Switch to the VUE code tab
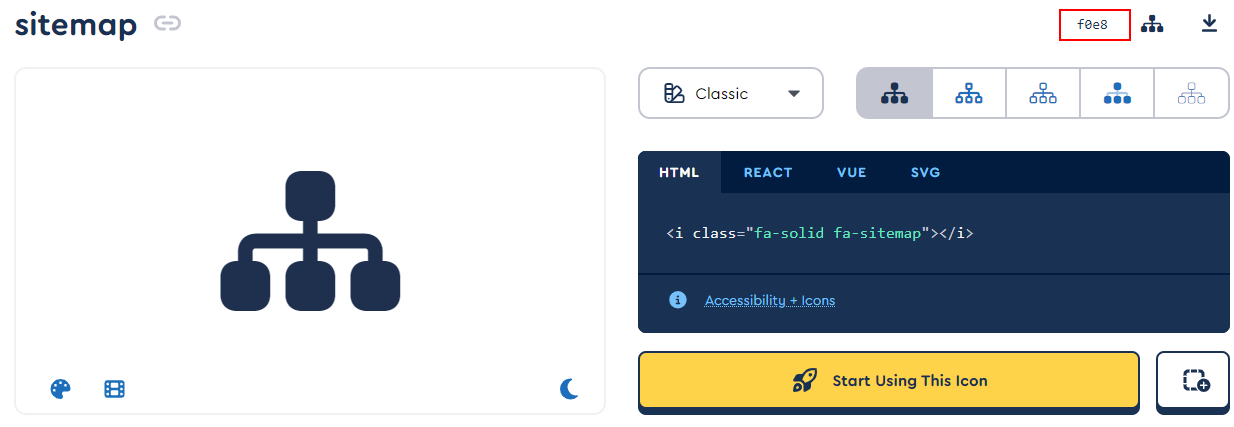1234x427 pixels. coord(852,172)
